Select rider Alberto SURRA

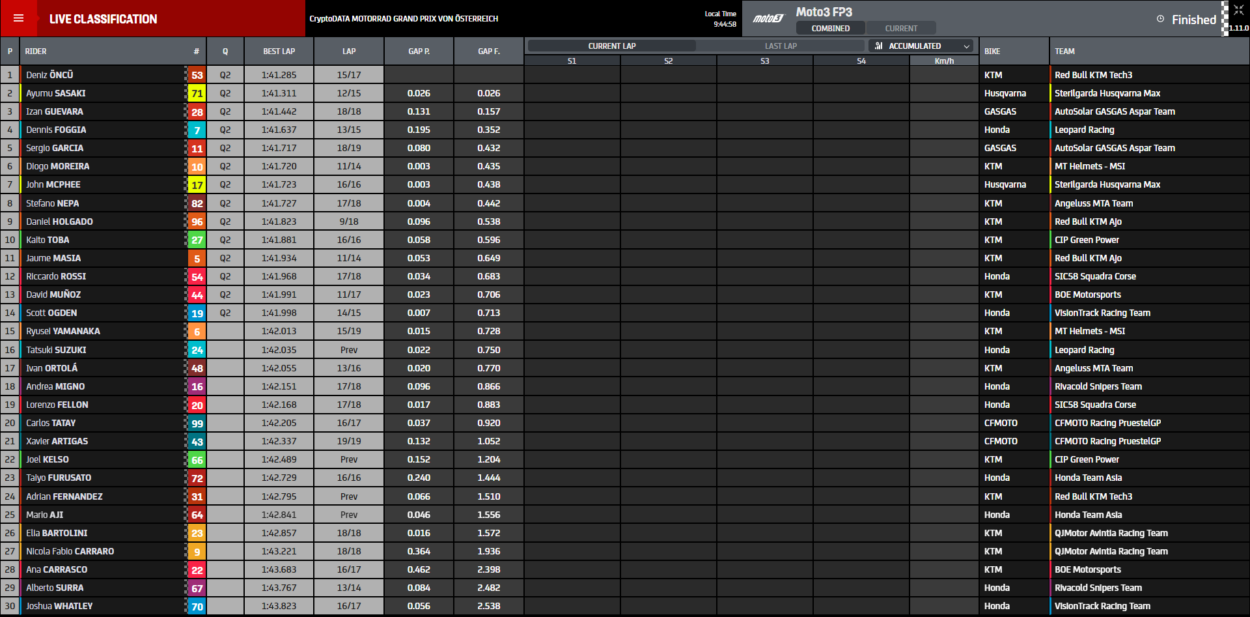(x=54, y=588)
